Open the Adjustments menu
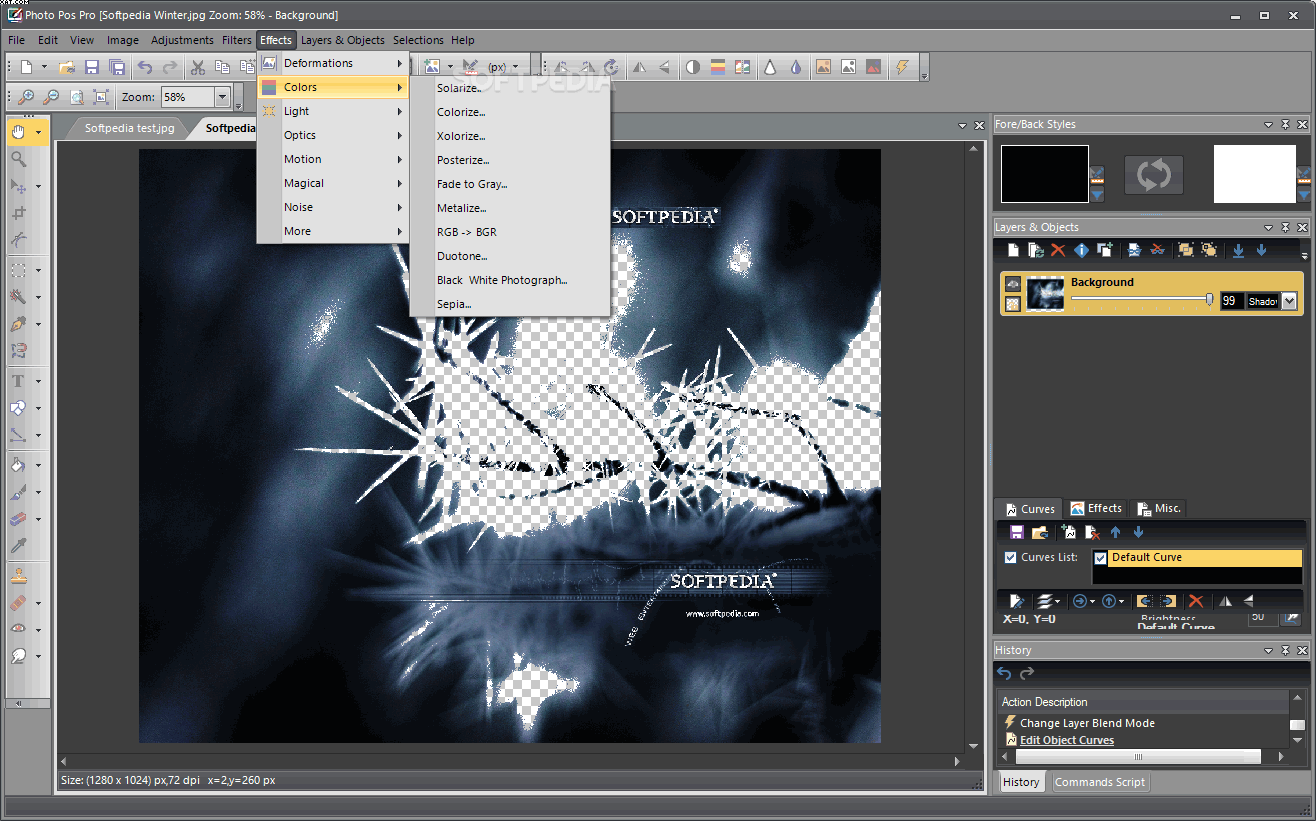 [x=182, y=40]
